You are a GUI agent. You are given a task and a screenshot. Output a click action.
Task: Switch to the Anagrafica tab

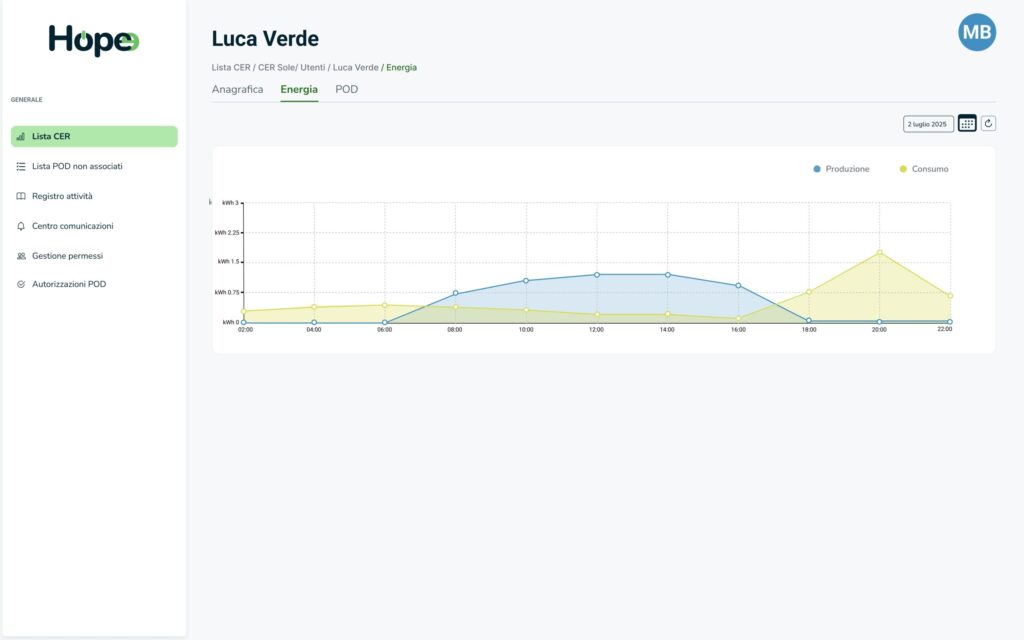coord(237,89)
